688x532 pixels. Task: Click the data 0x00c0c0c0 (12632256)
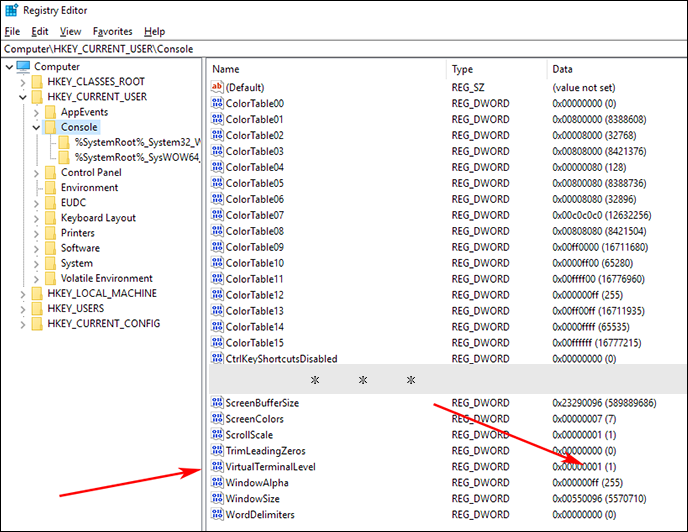click(602, 215)
